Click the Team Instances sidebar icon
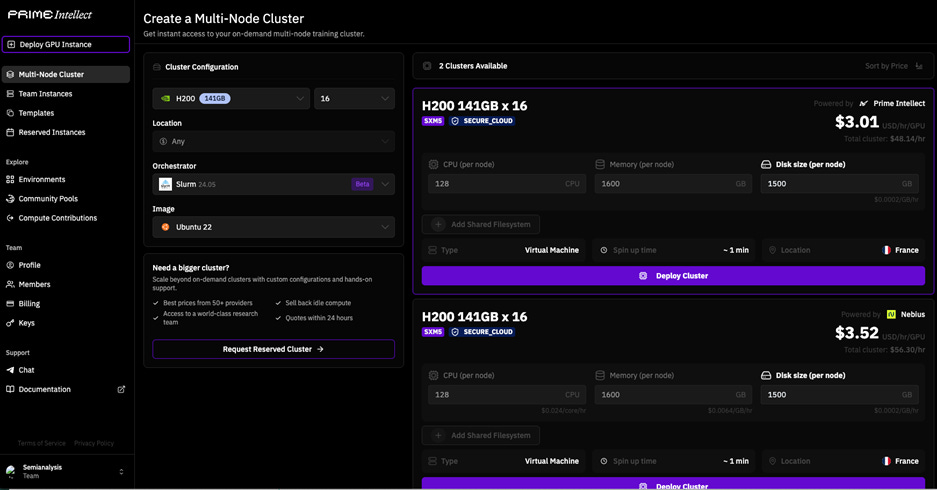Viewport: 937px width, 490px height. click(10, 94)
